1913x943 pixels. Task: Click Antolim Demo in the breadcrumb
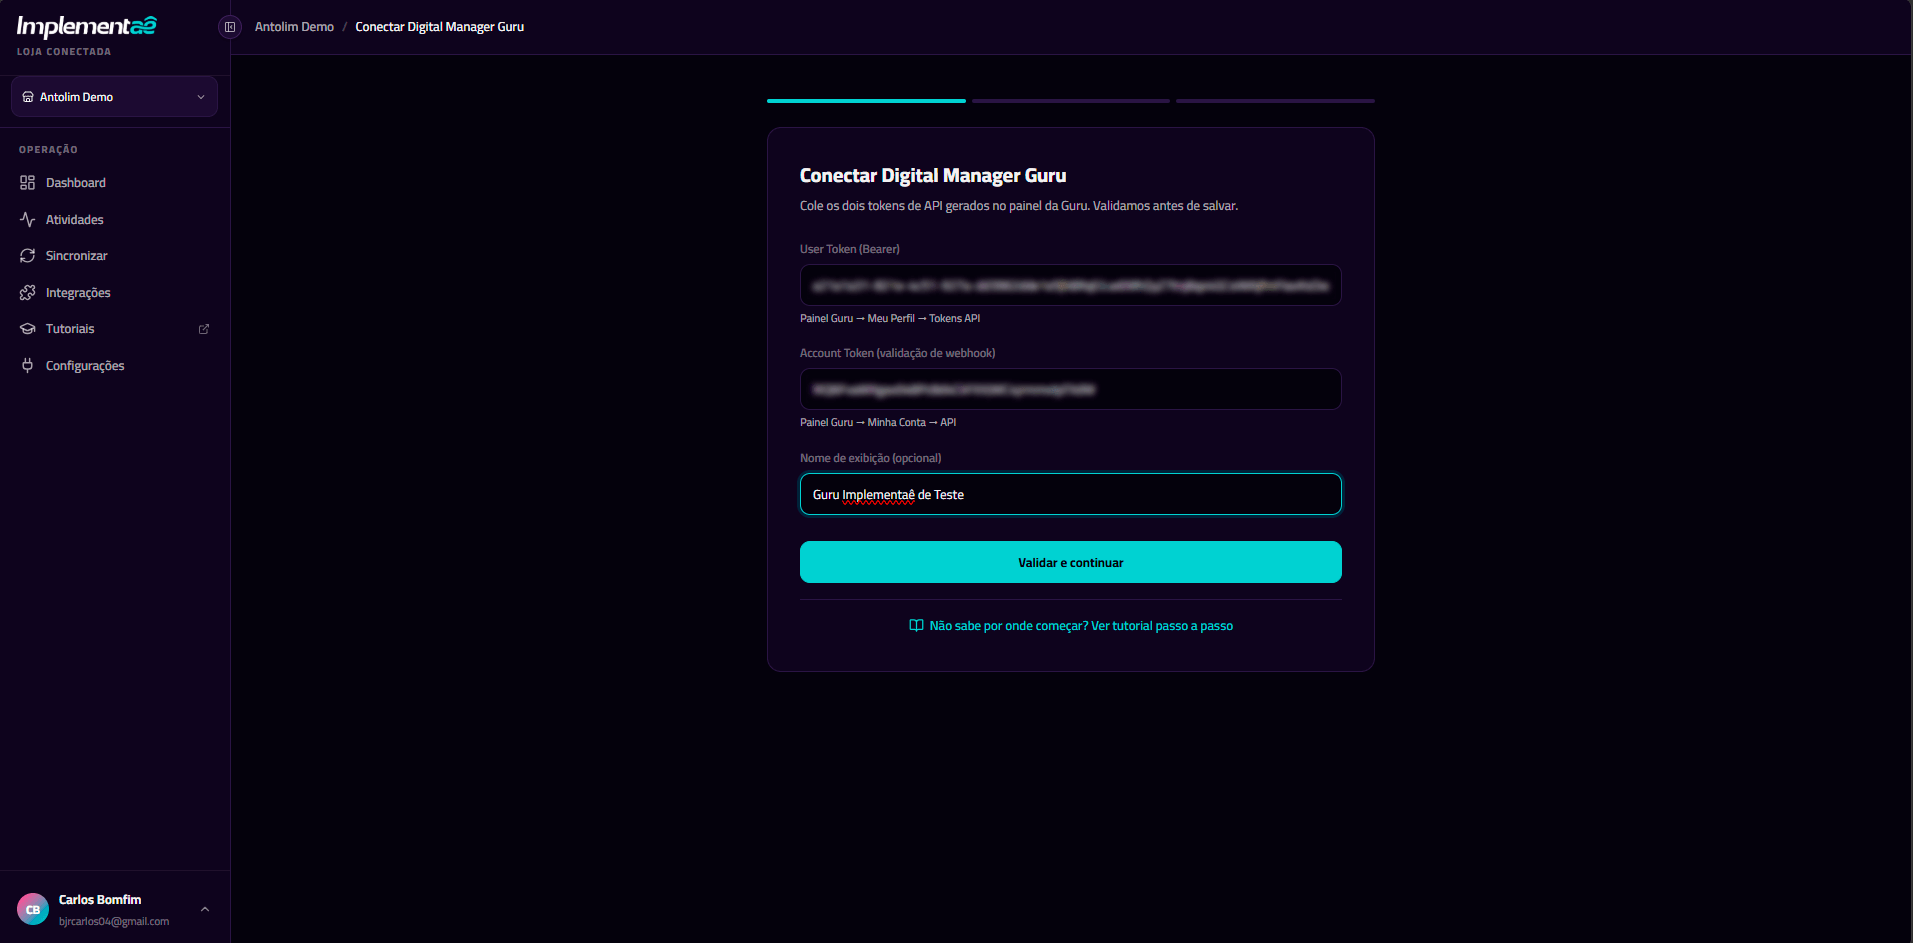pyautogui.click(x=294, y=27)
